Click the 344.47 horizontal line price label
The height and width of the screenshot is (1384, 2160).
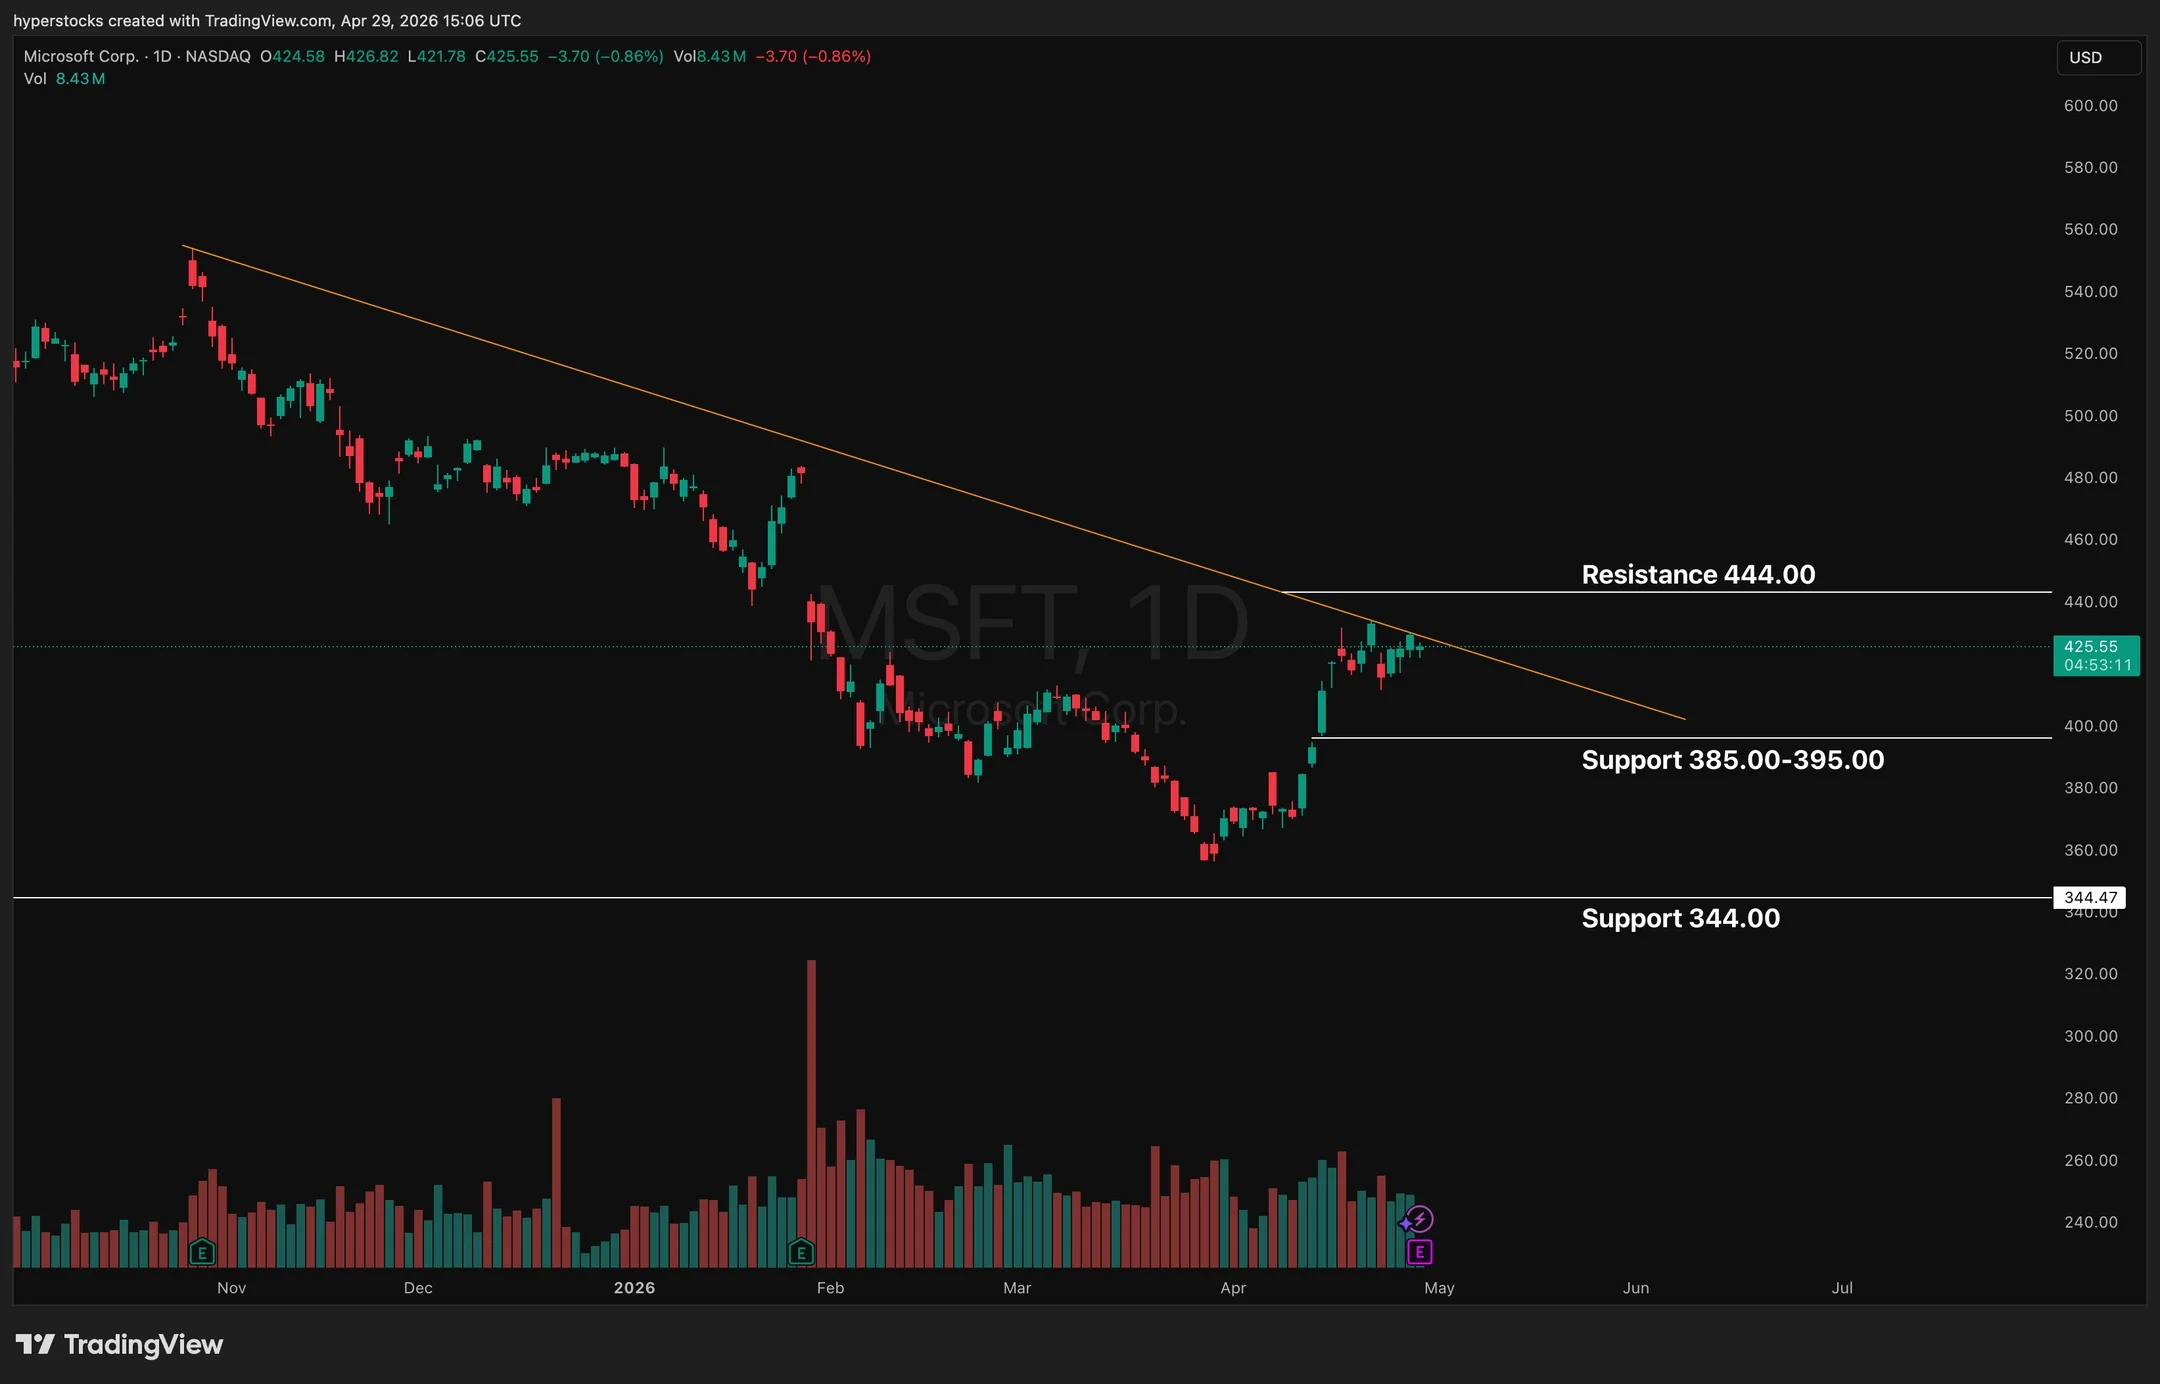(x=2089, y=897)
